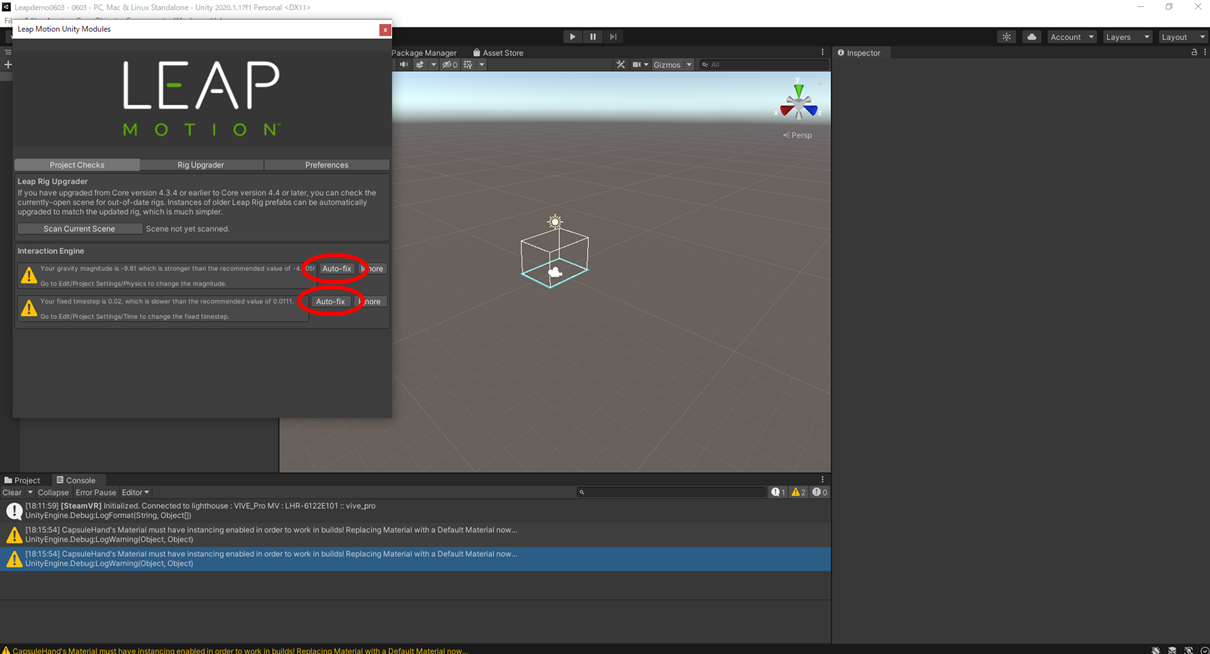Open the Scene view three-dot options menu
Image resolution: width=1210 pixels, height=654 pixels.
pyautogui.click(x=822, y=53)
